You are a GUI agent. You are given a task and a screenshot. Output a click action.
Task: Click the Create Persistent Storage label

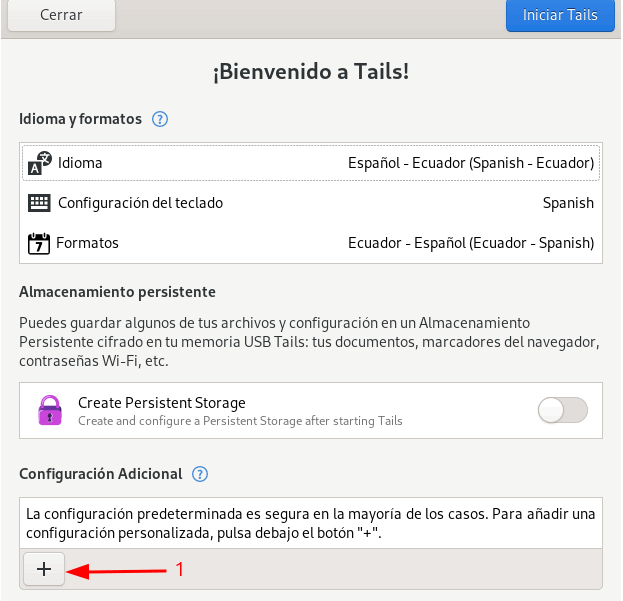click(x=162, y=403)
